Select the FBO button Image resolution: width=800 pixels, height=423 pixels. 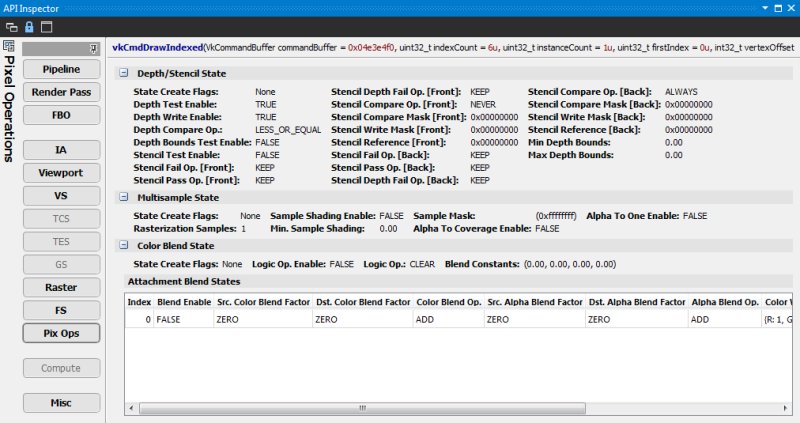[x=61, y=115]
